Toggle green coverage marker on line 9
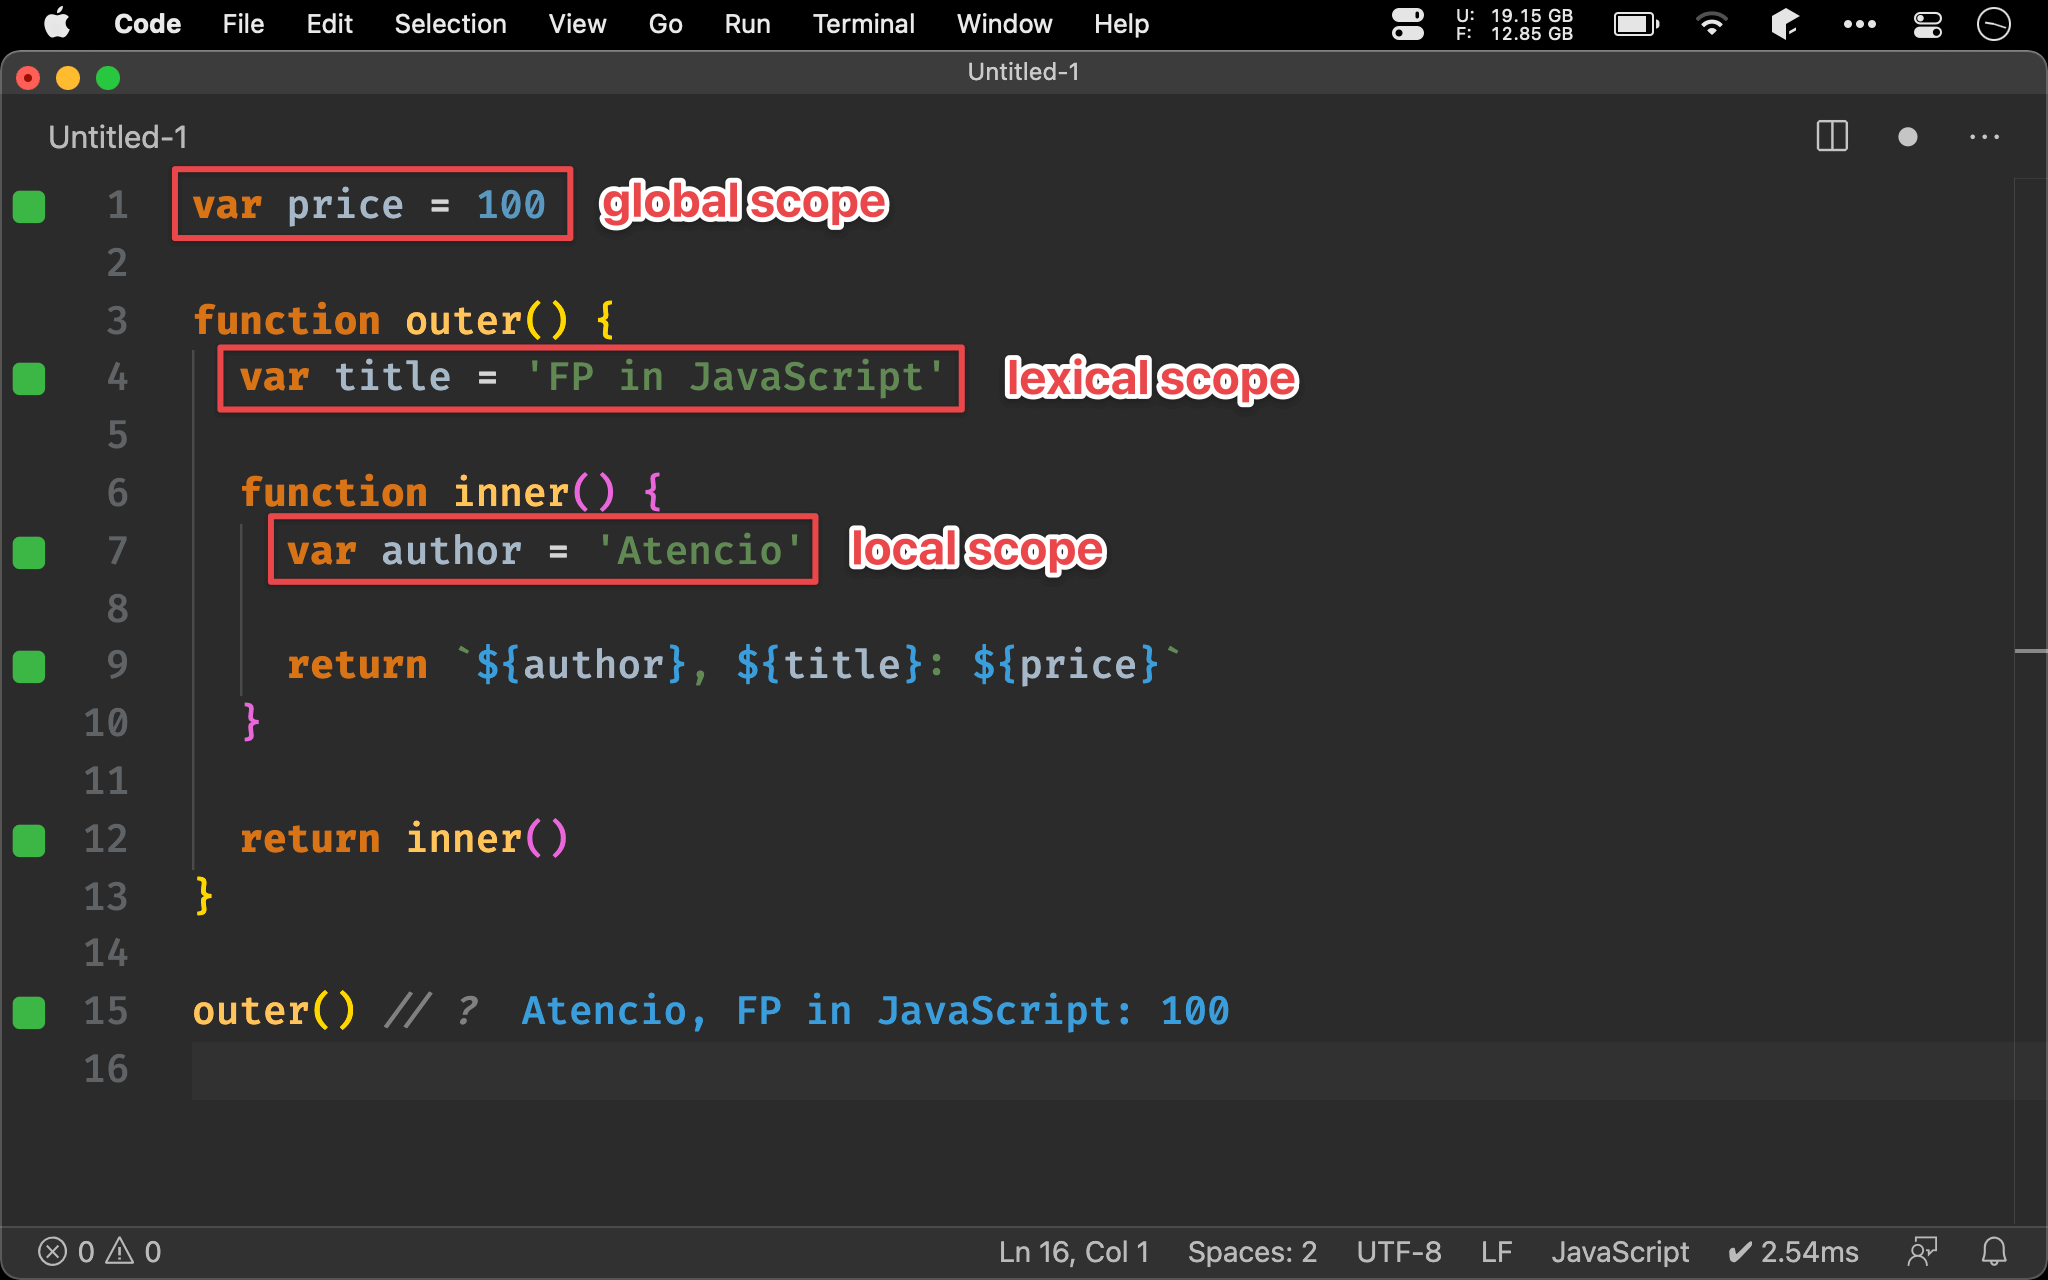 29,666
